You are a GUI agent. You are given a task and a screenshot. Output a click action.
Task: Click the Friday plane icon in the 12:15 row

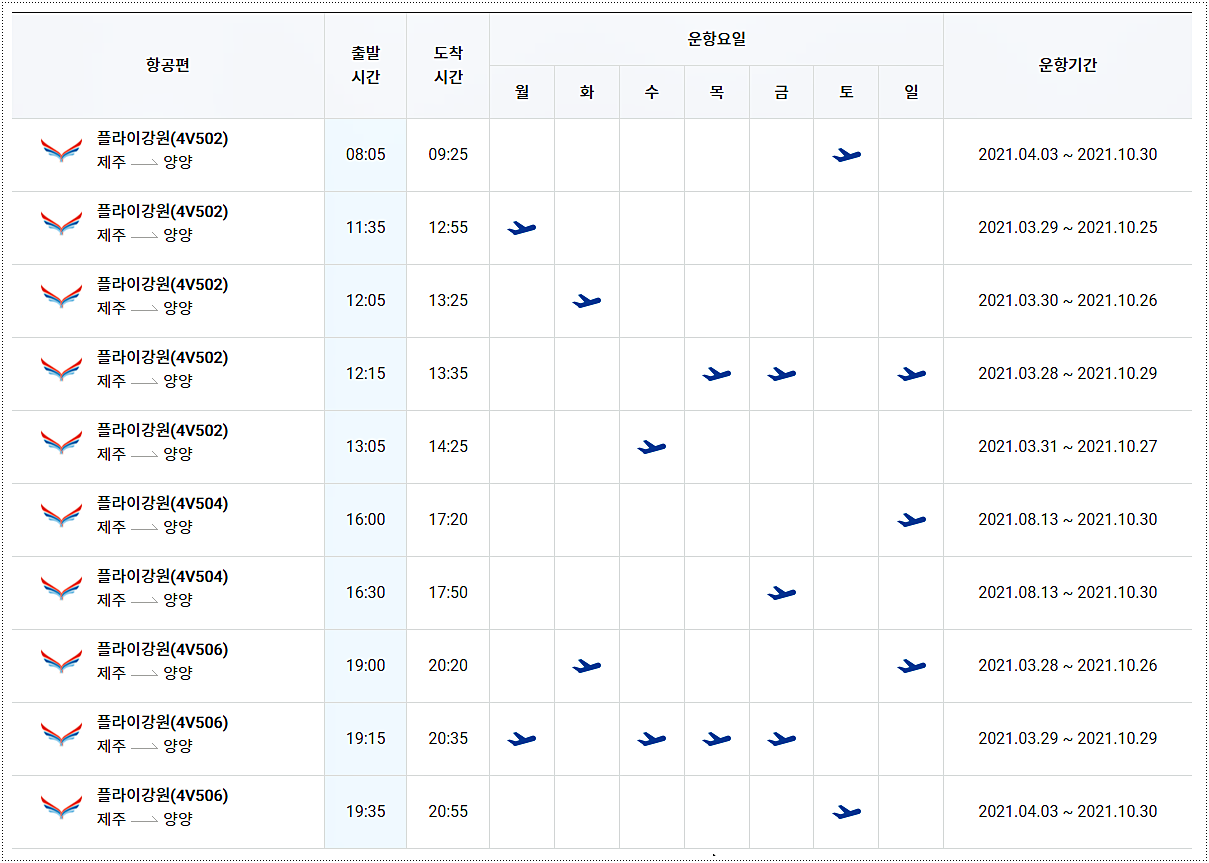[782, 374]
